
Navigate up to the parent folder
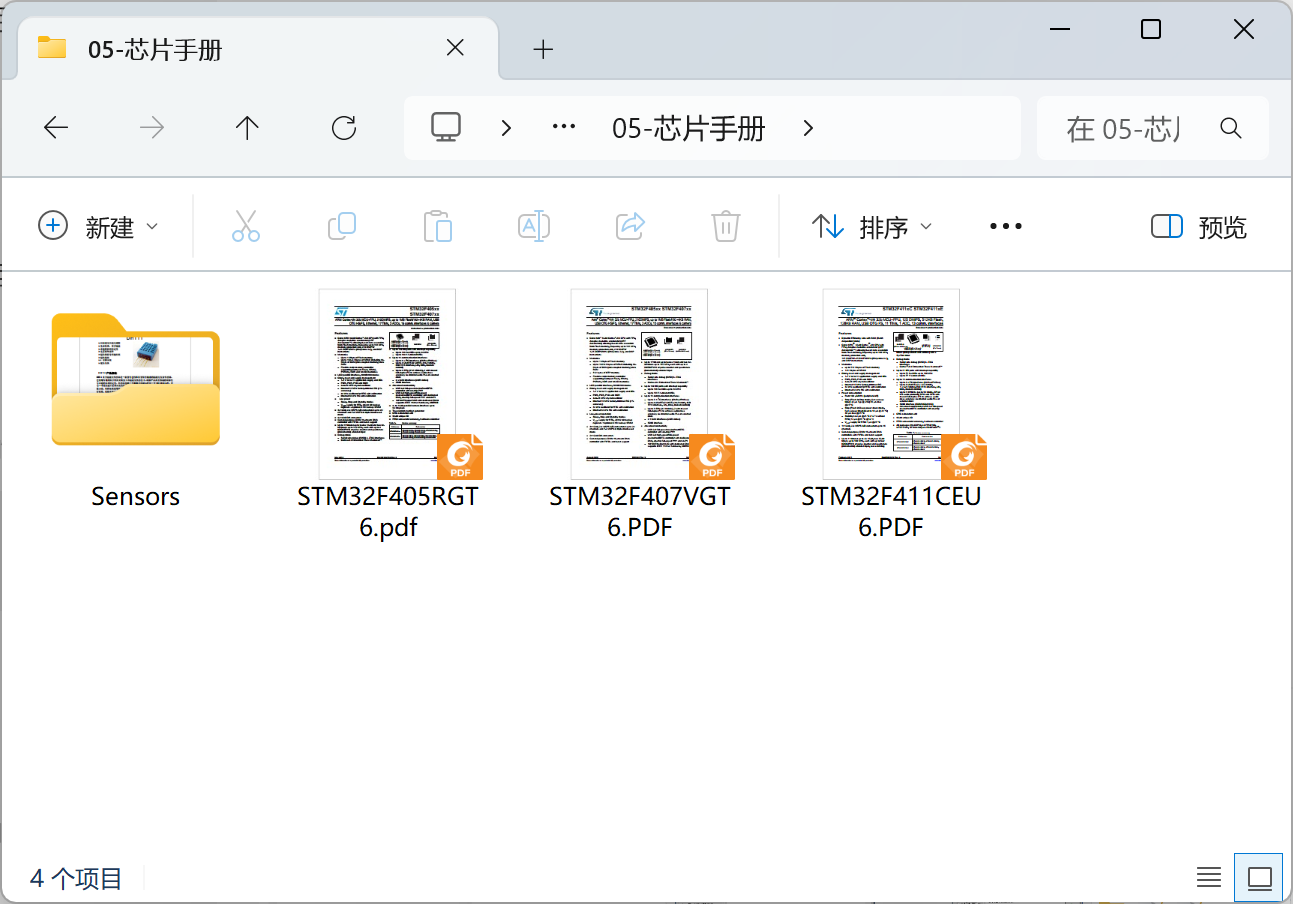247,127
